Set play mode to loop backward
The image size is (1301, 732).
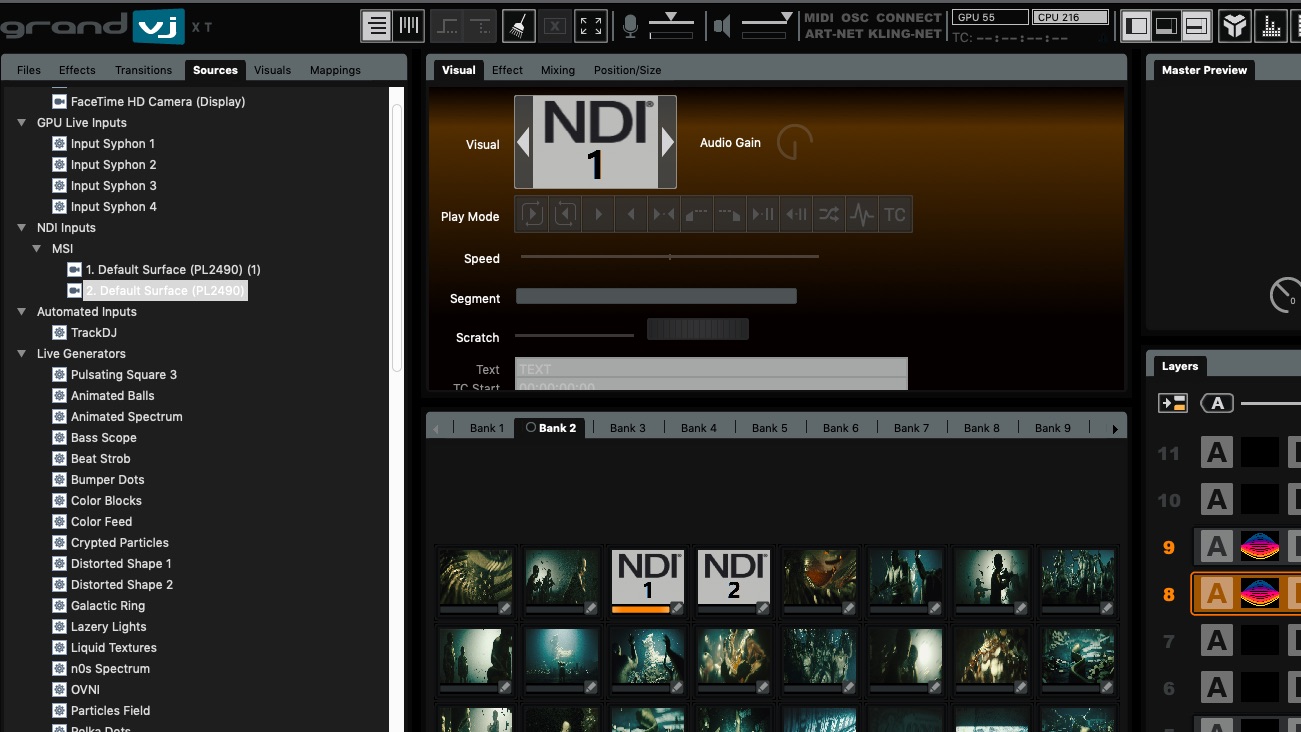click(x=565, y=214)
